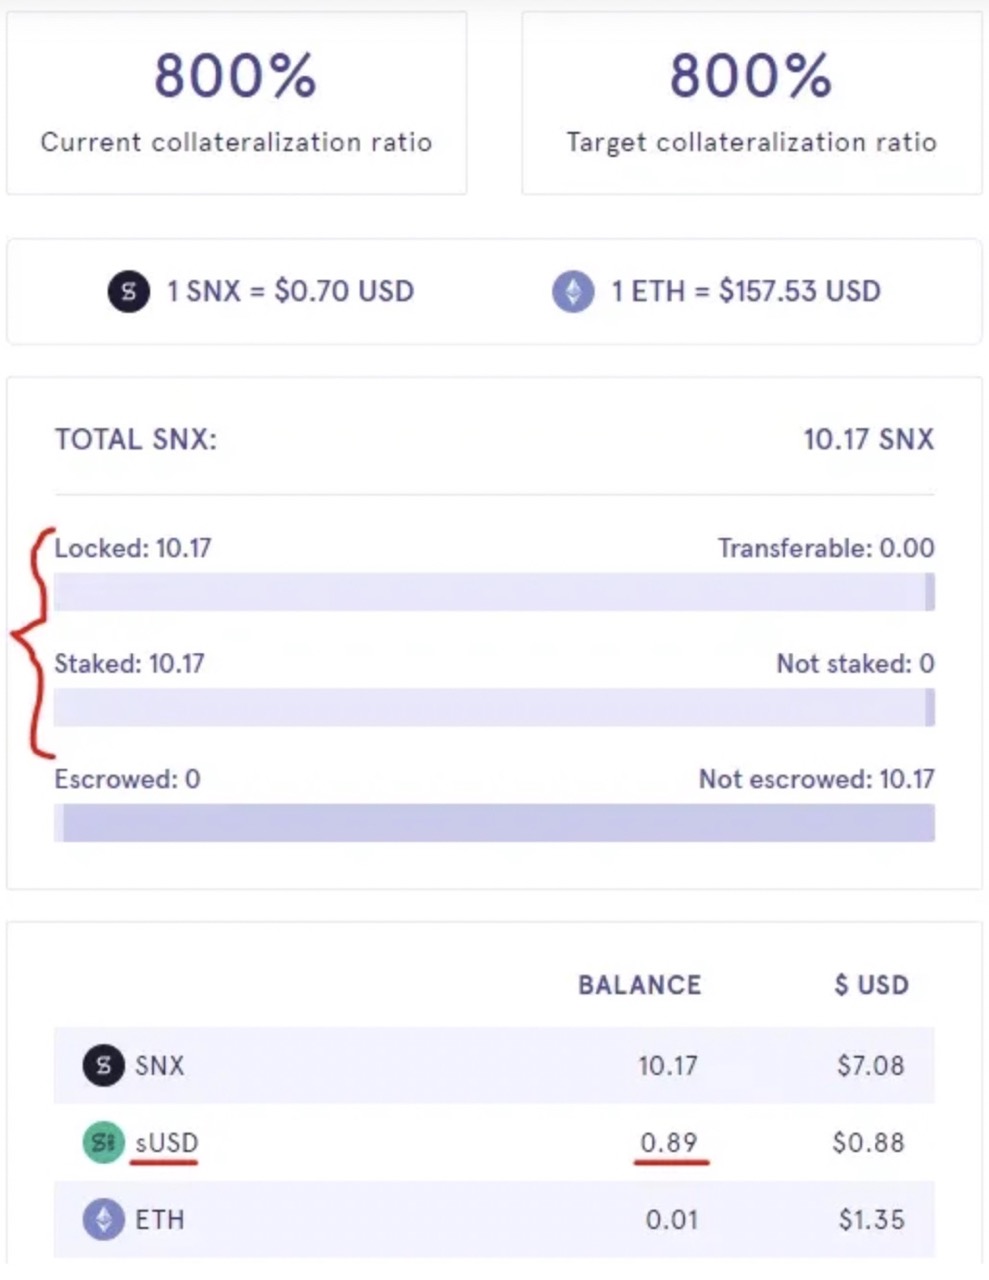The image size is (989, 1280).
Task: Click the Ethereum diamond icon near $157.53
Action: click(572, 292)
